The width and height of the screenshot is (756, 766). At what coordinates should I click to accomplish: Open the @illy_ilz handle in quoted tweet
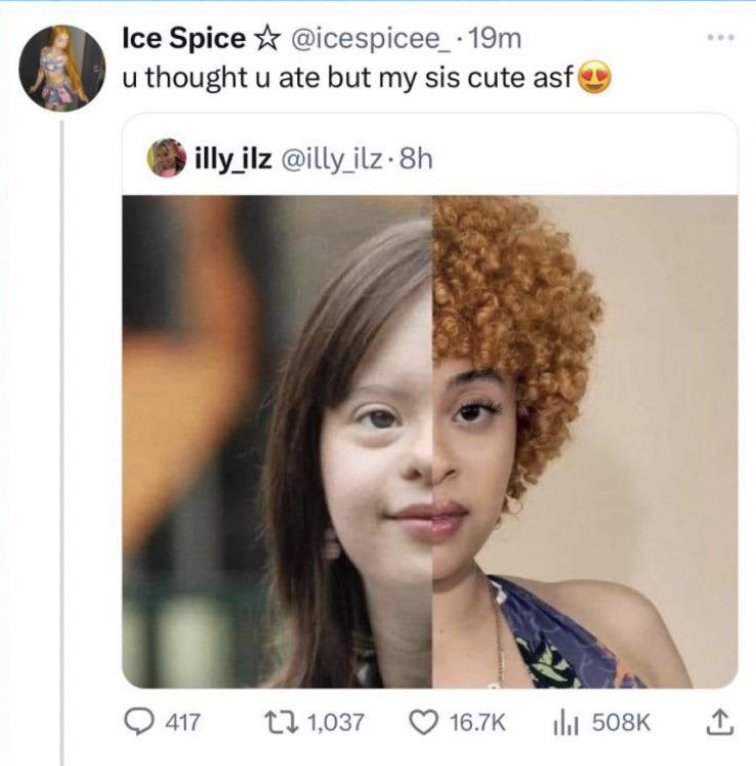pyautogui.click(x=331, y=159)
